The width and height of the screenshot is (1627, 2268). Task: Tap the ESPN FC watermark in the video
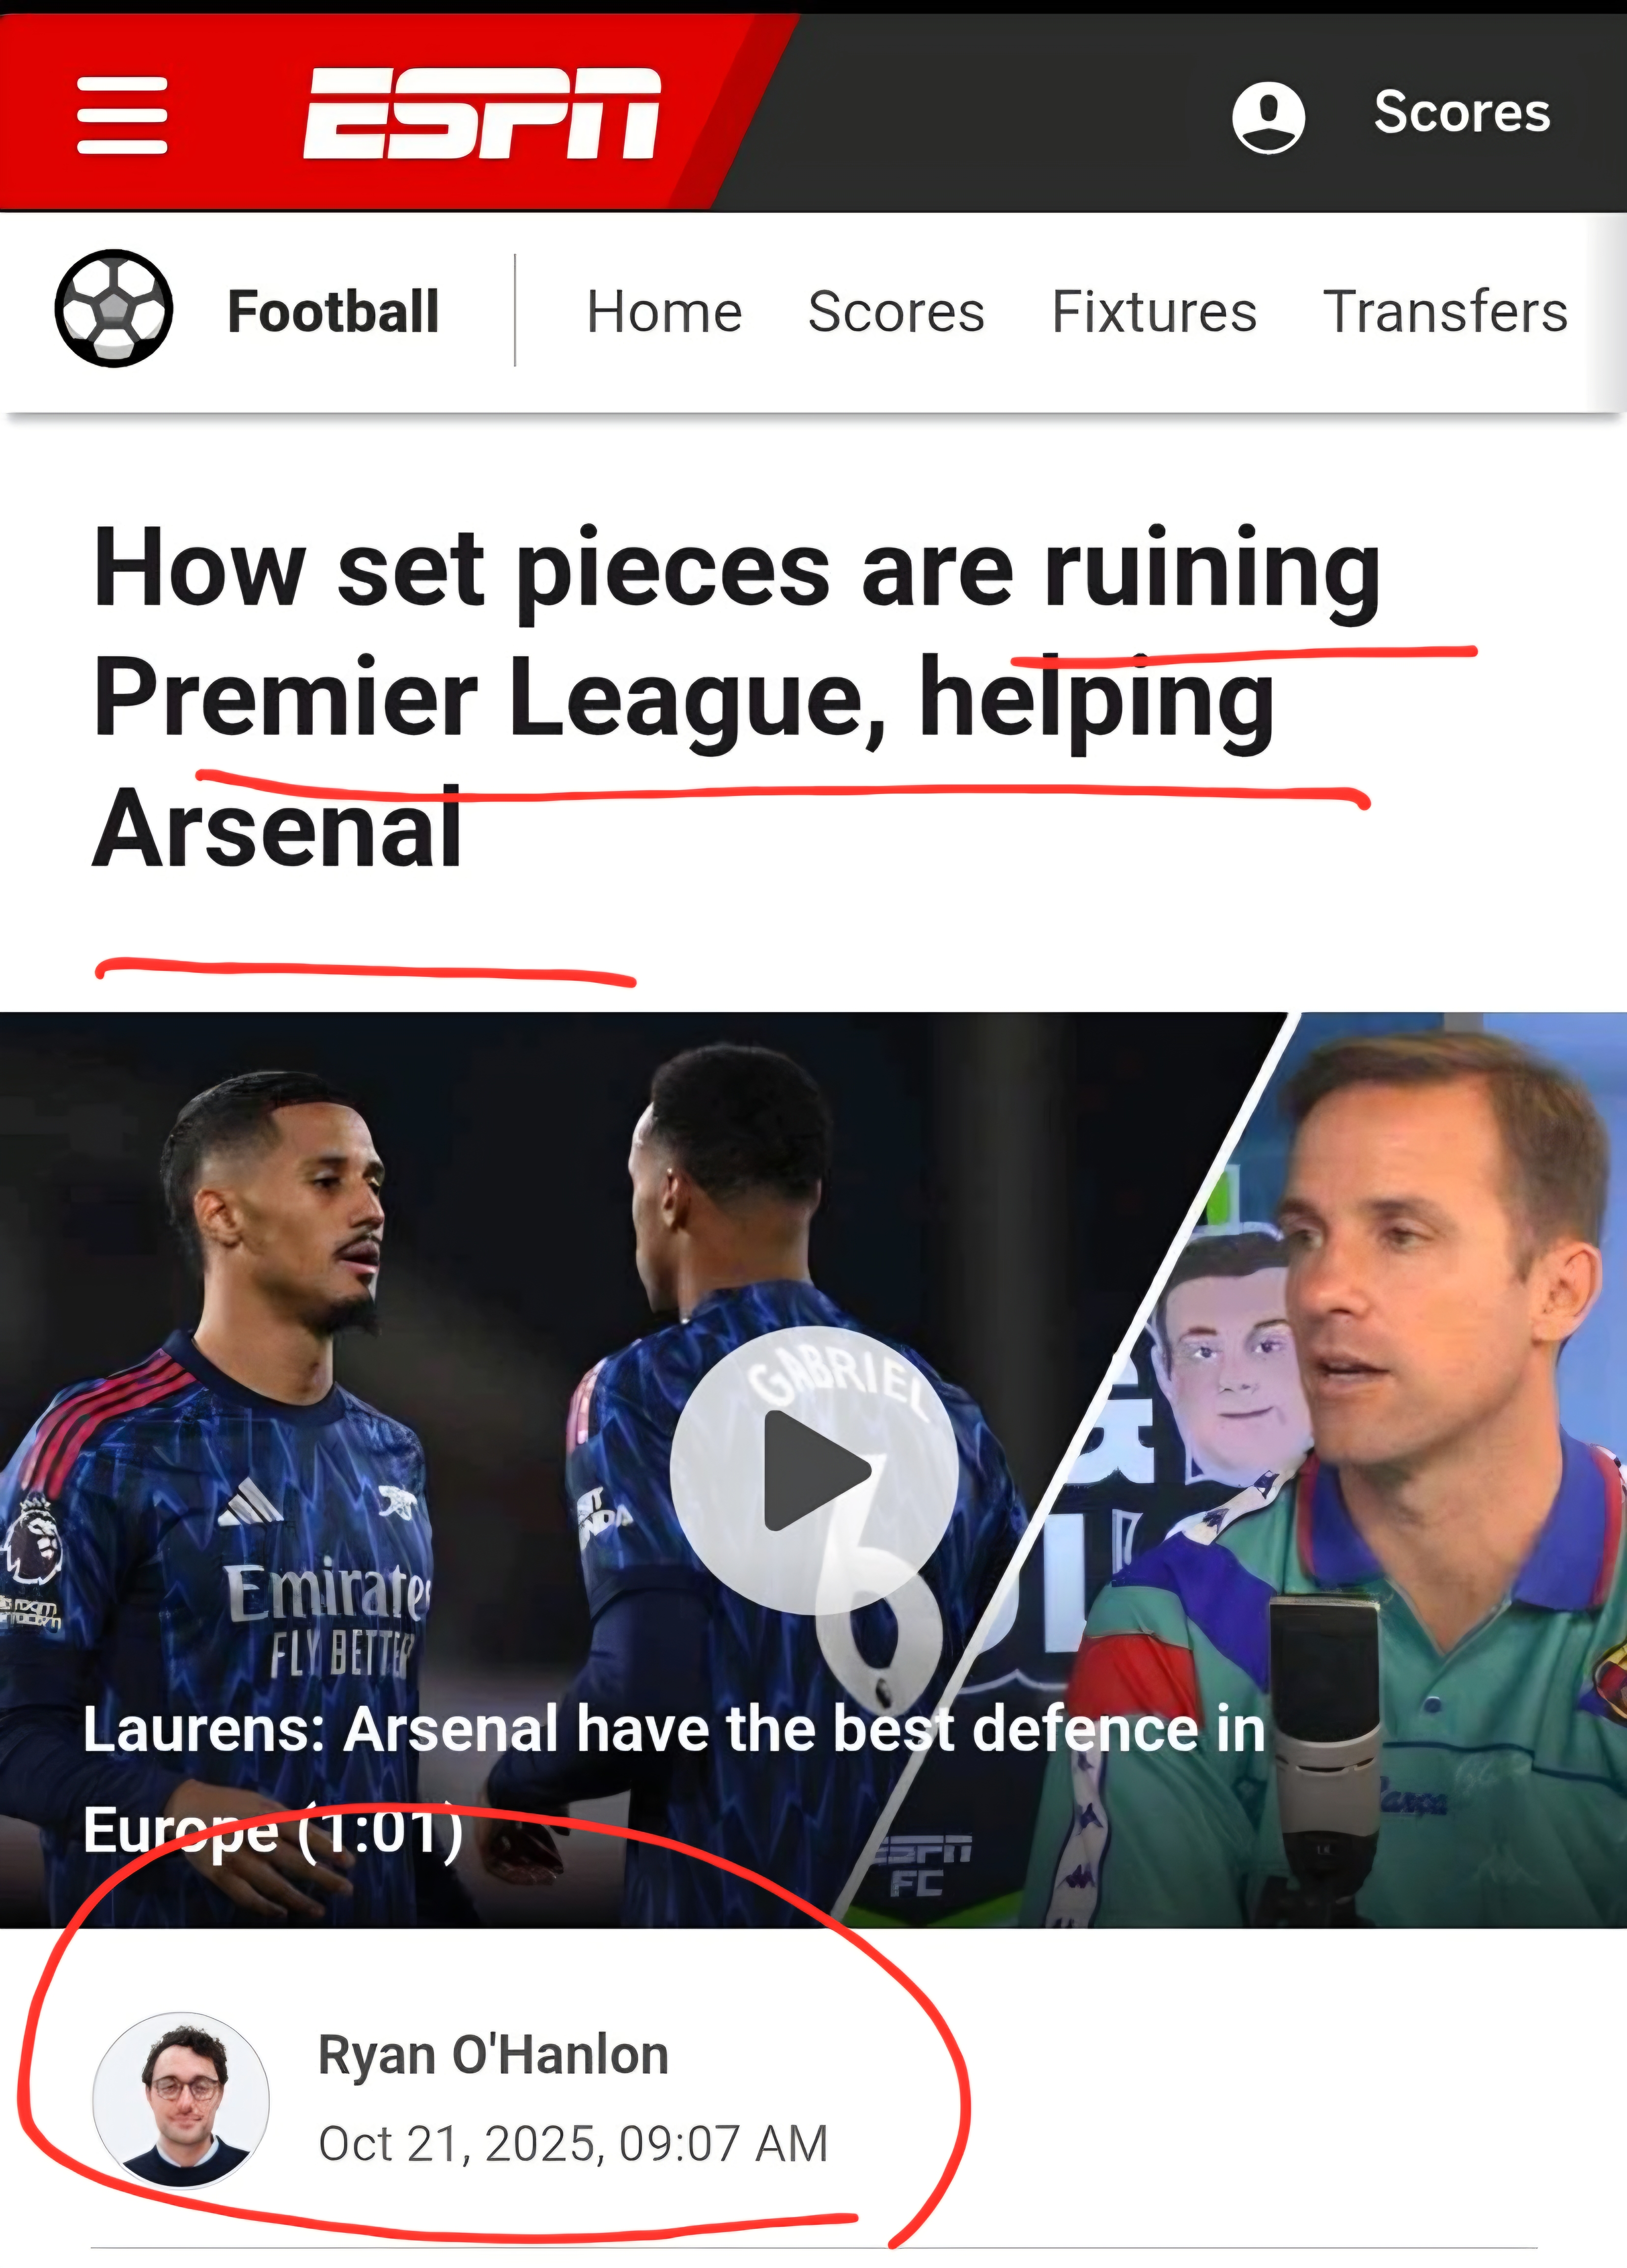tap(921, 1866)
